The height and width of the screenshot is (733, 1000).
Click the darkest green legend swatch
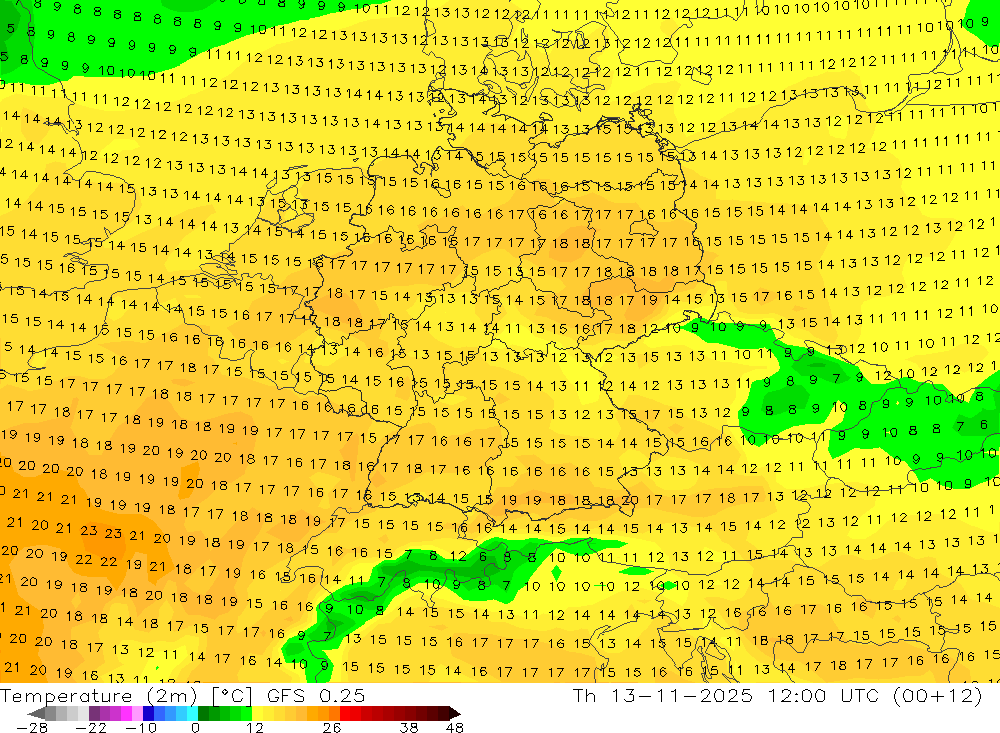coord(203,713)
